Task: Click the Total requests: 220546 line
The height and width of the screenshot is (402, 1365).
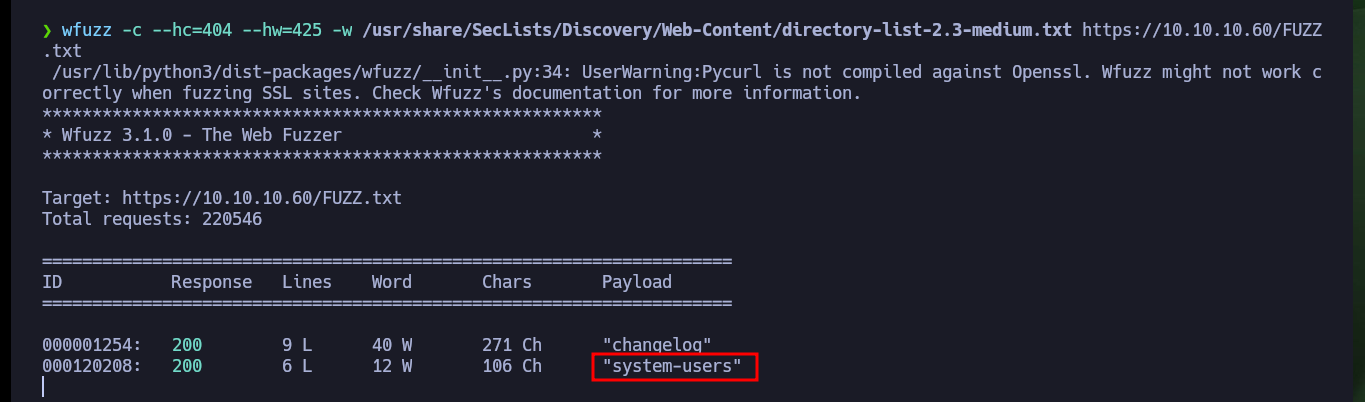Action: (x=152, y=218)
